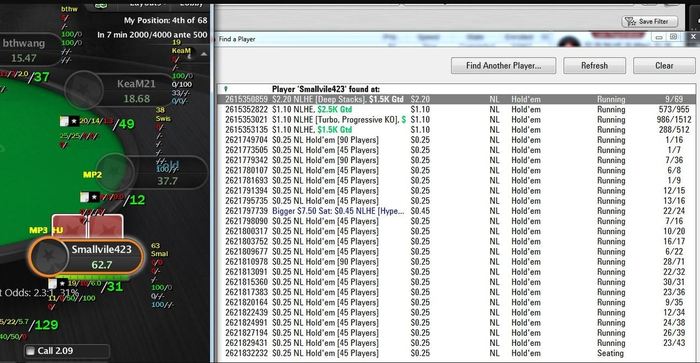Select tournament 2621798090 row

point(456,221)
